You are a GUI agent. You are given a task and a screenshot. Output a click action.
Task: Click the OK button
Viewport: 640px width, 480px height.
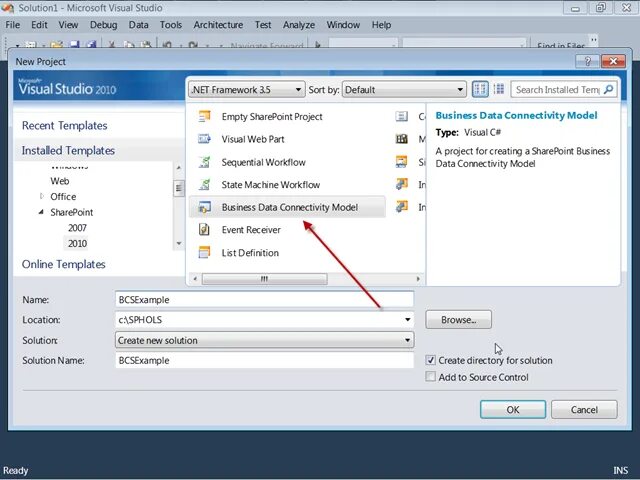tap(513, 409)
